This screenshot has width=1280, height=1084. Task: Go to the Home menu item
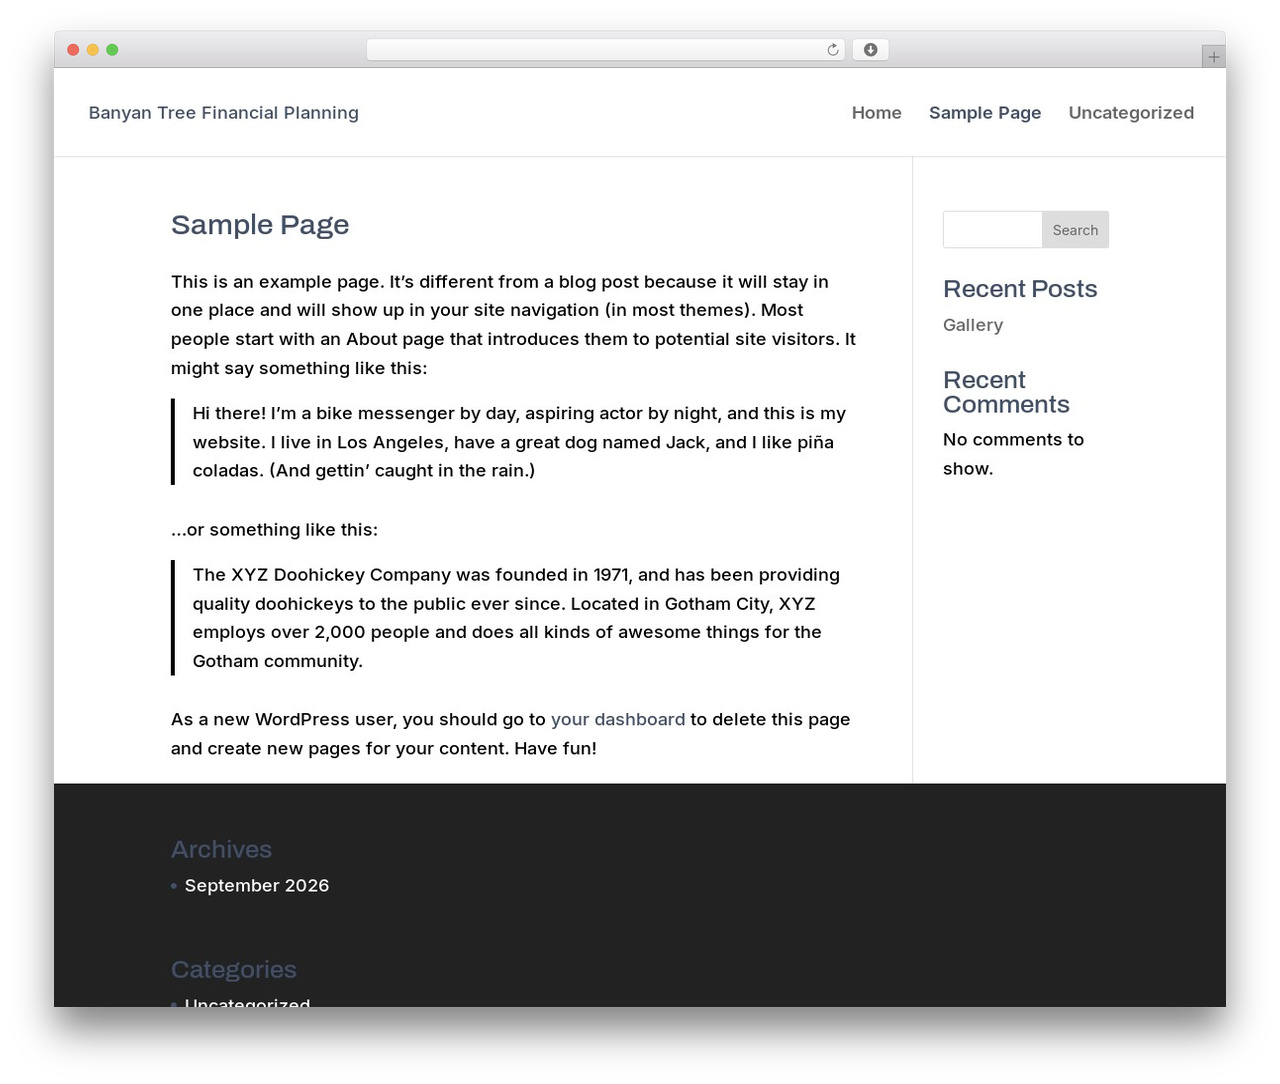[876, 113]
